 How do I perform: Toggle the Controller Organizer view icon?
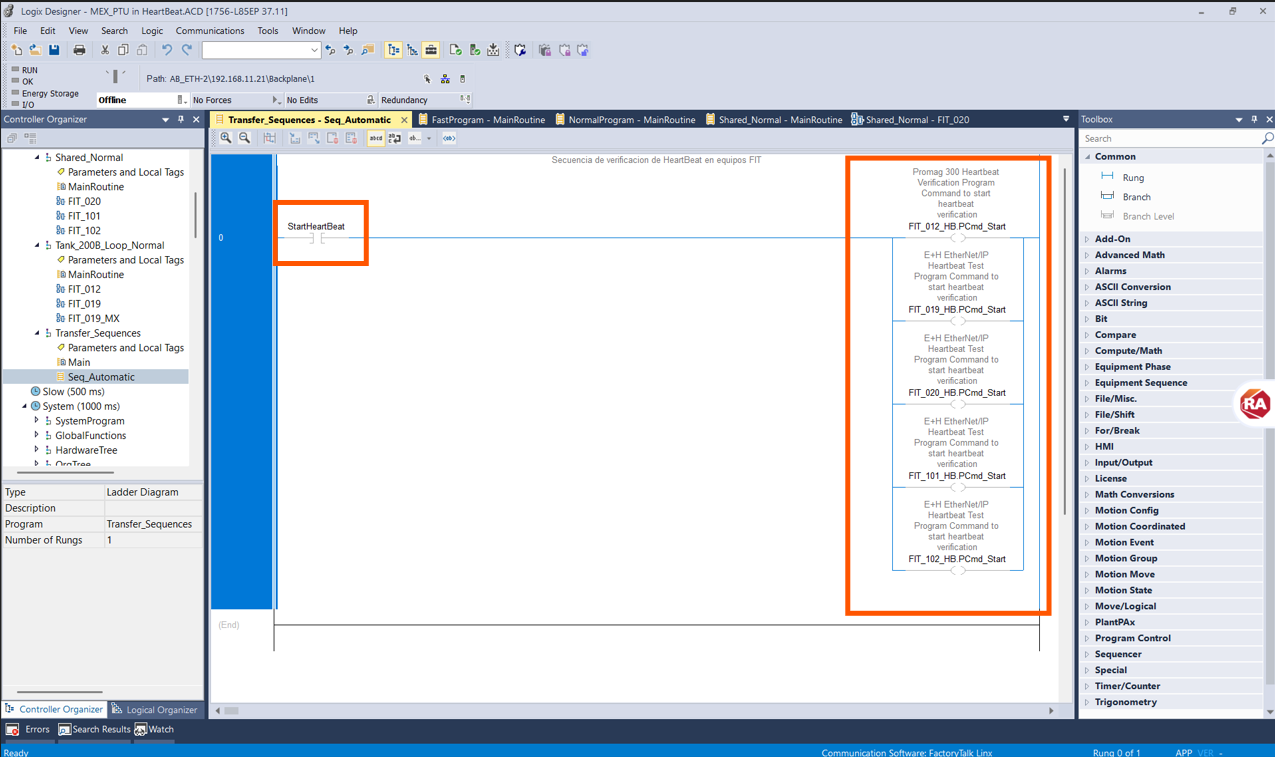394,50
